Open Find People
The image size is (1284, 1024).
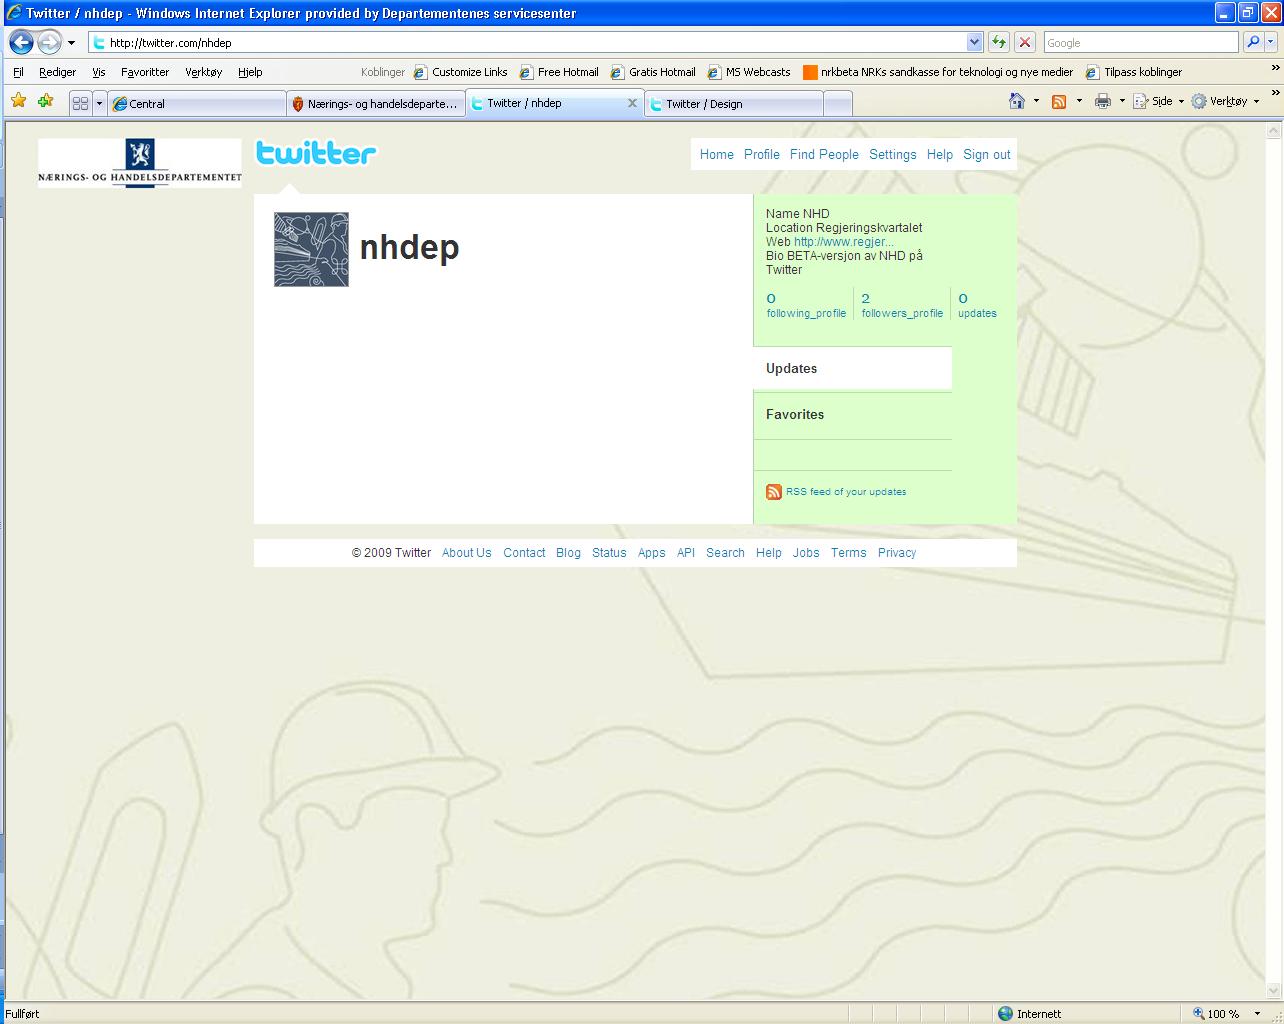pos(824,154)
